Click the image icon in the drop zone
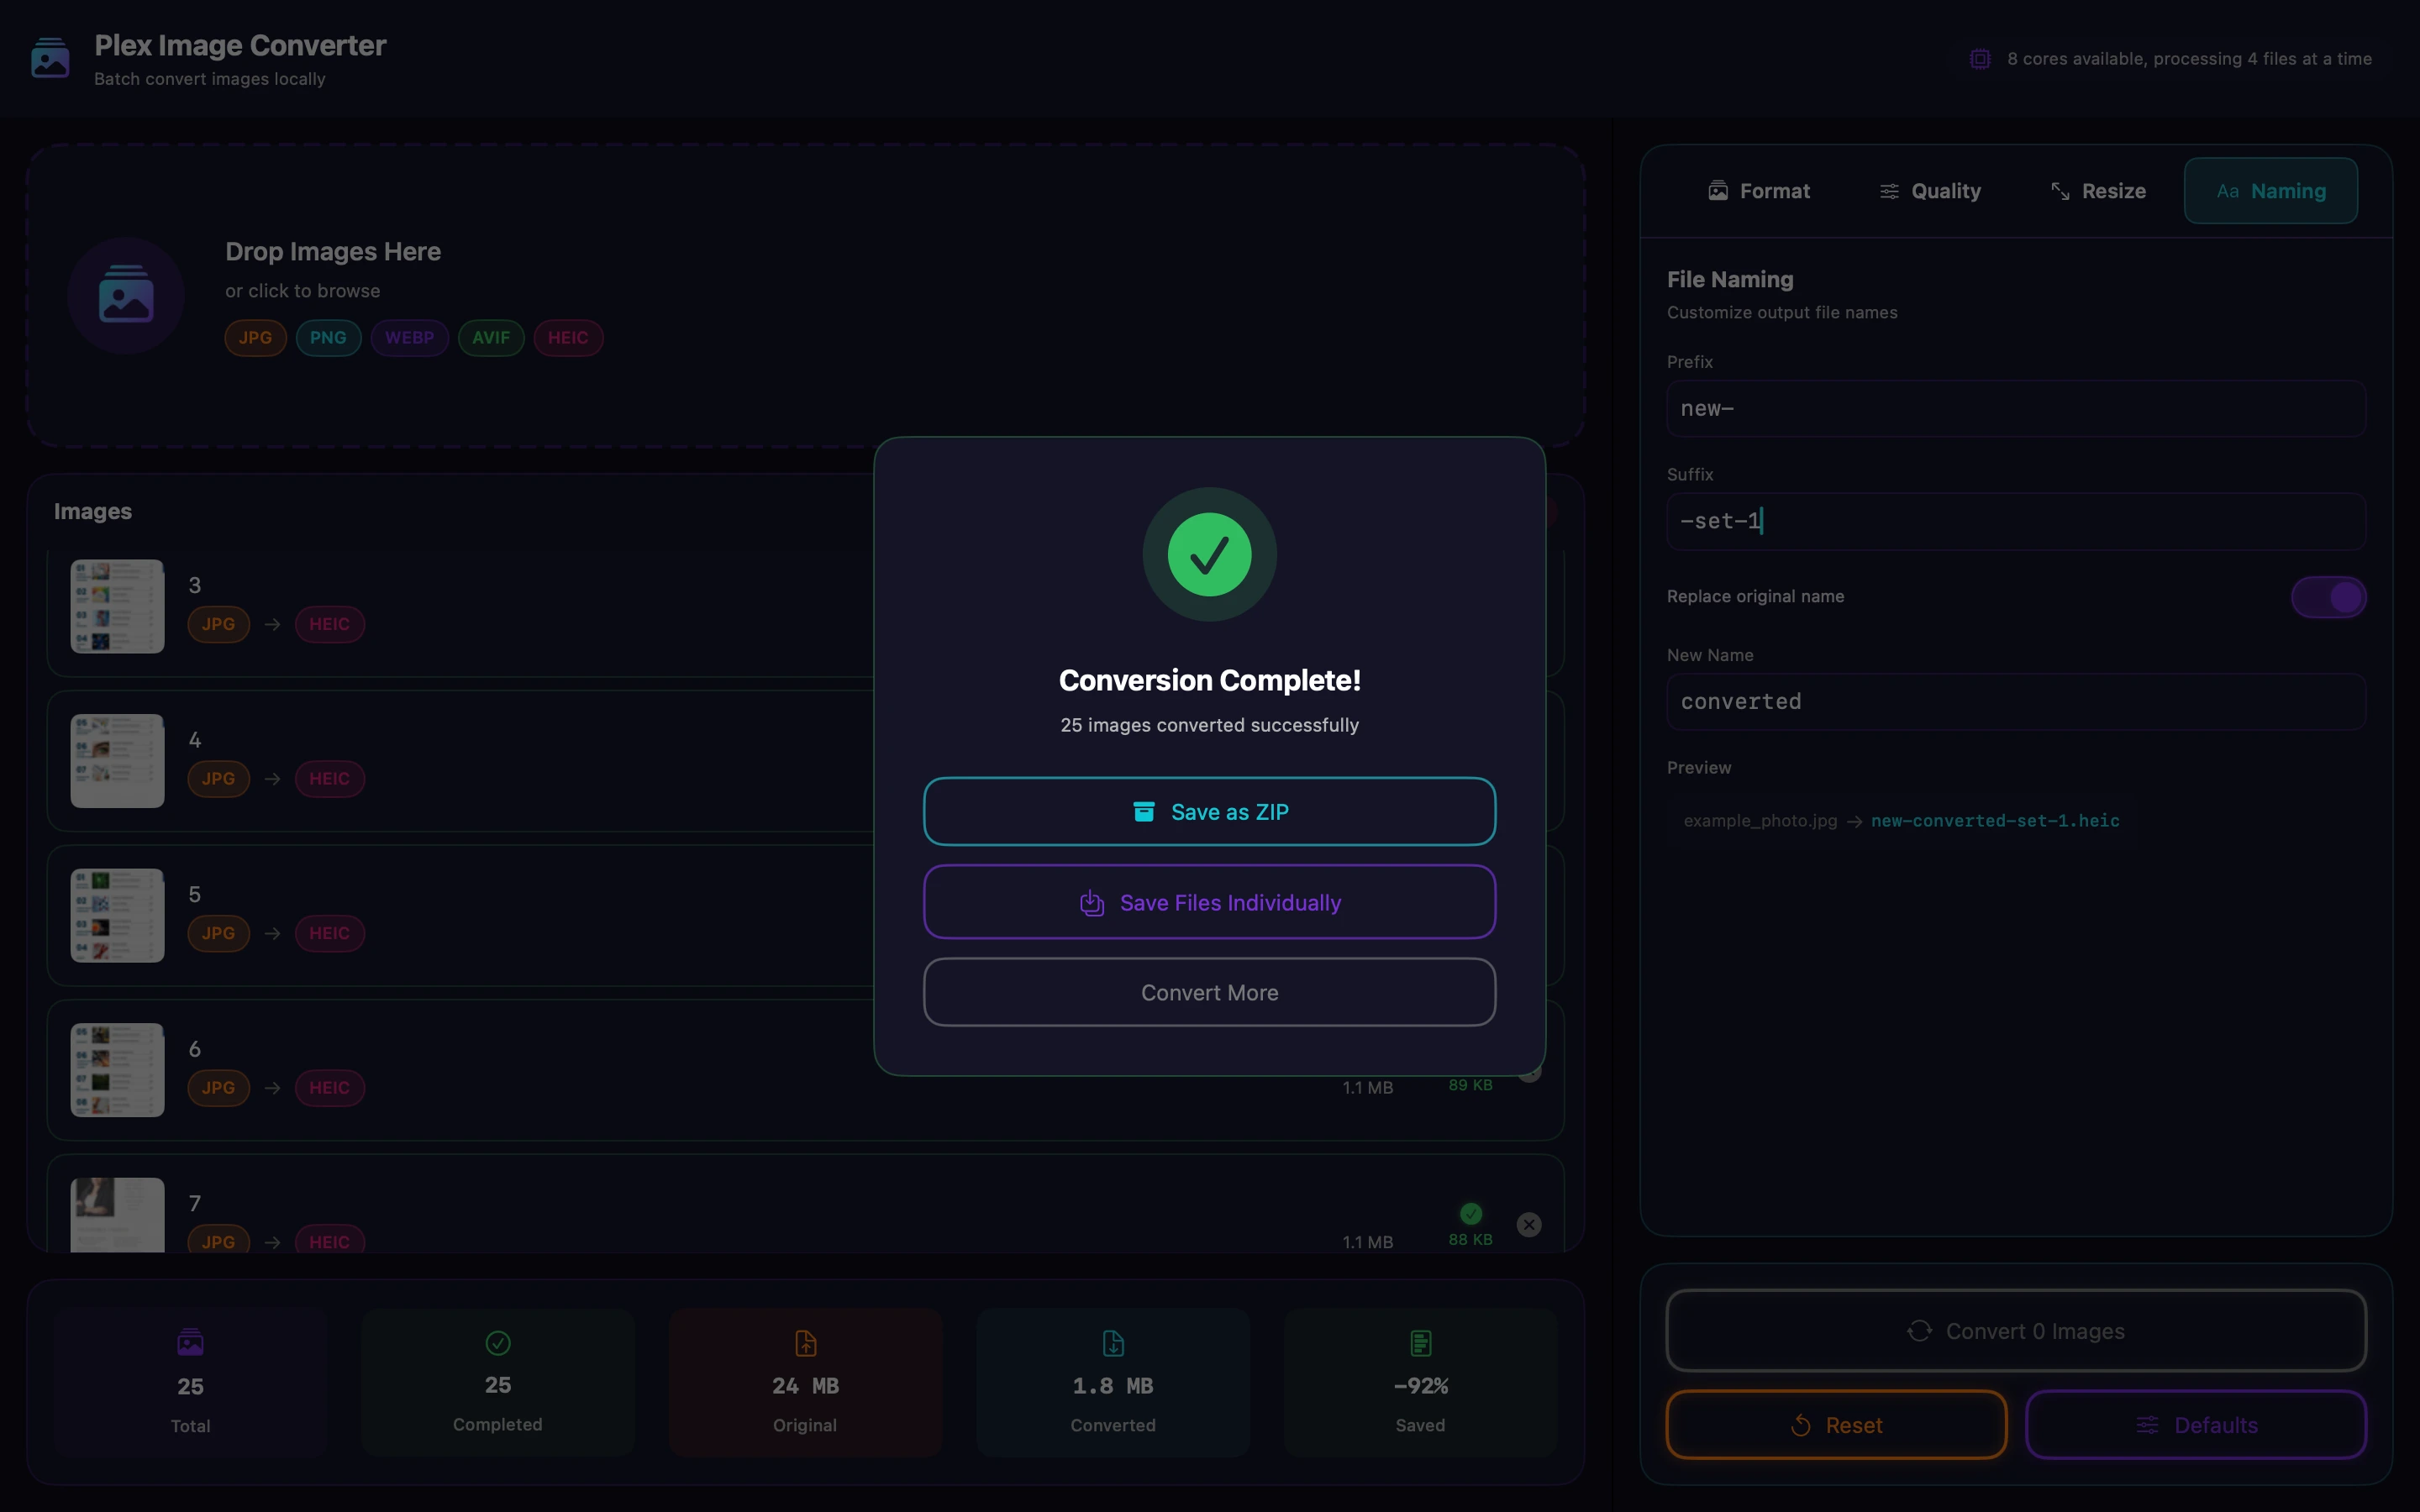The image size is (2420, 1512). point(125,295)
